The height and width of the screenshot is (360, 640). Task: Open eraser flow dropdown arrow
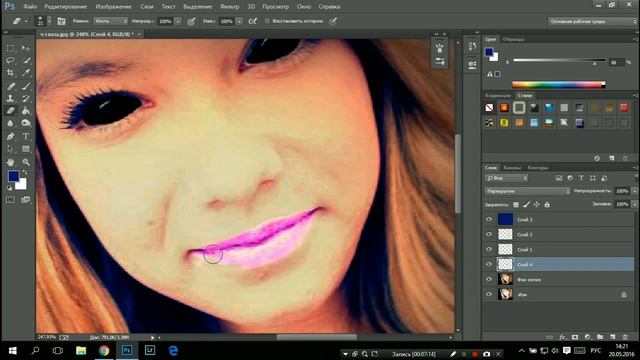(x=239, y=21)
